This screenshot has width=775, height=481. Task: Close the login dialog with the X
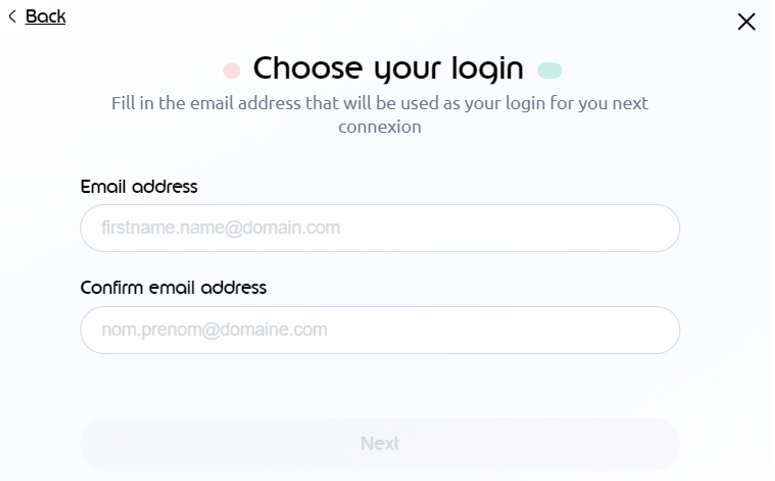(746, 22)
